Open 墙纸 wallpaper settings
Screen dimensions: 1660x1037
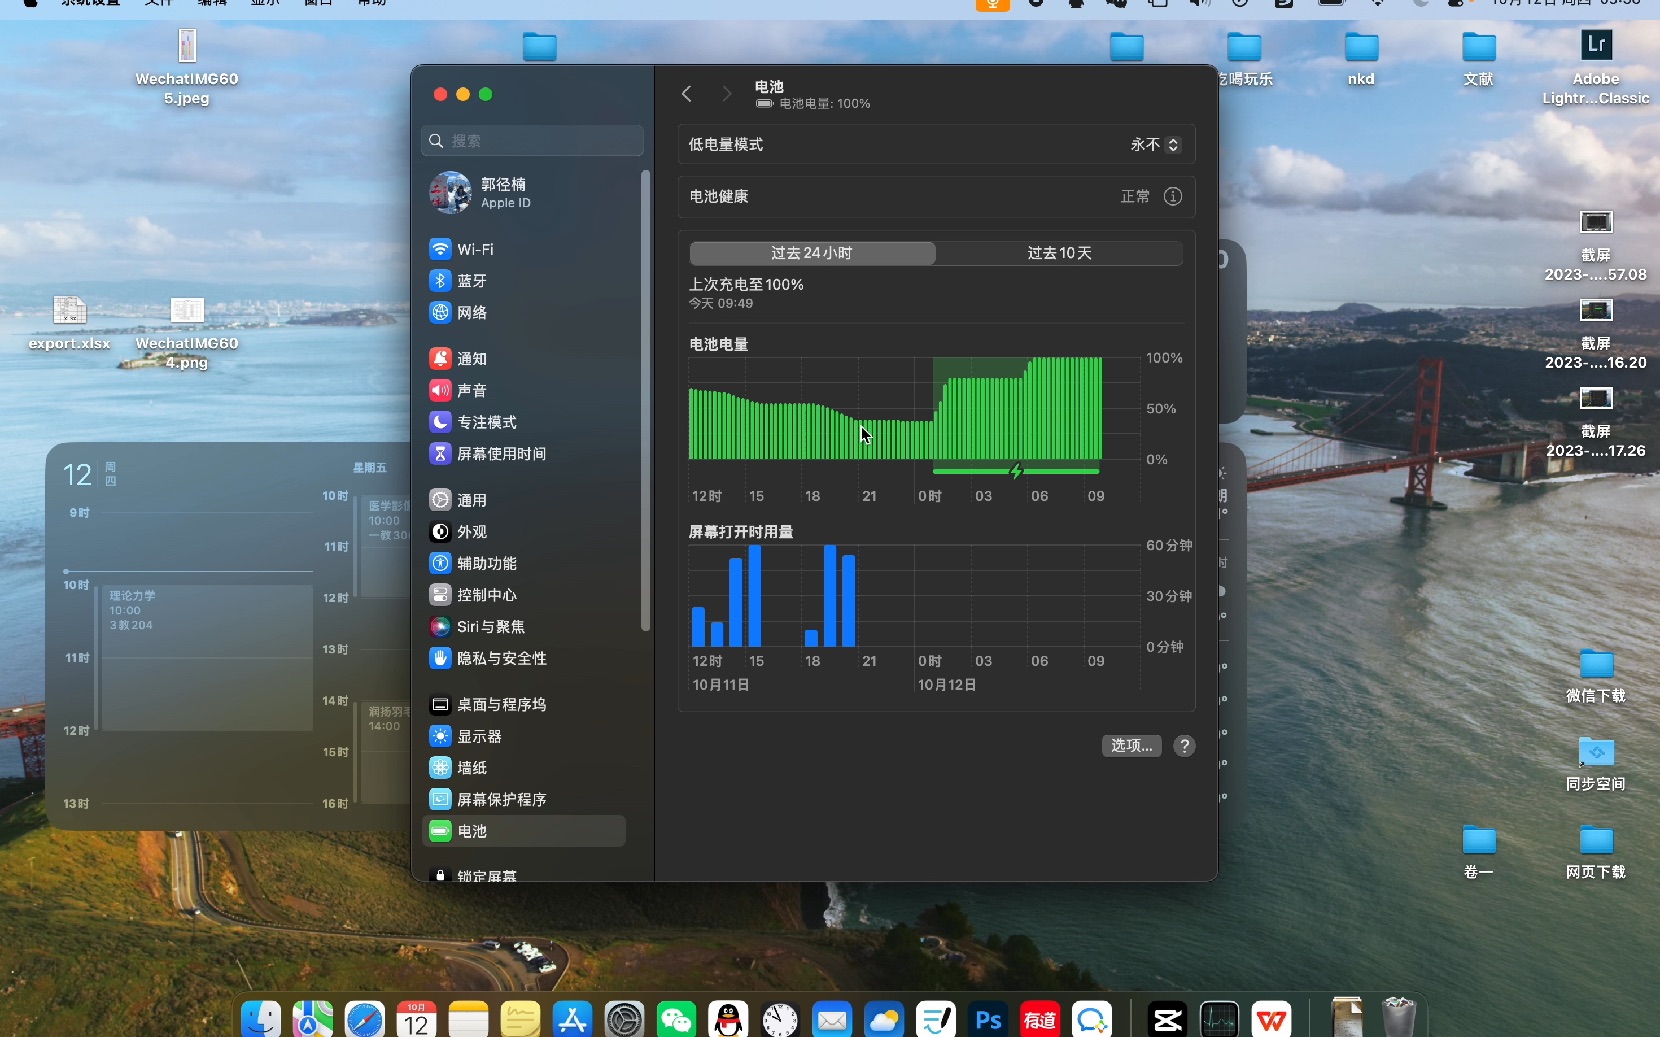point(524,768)
